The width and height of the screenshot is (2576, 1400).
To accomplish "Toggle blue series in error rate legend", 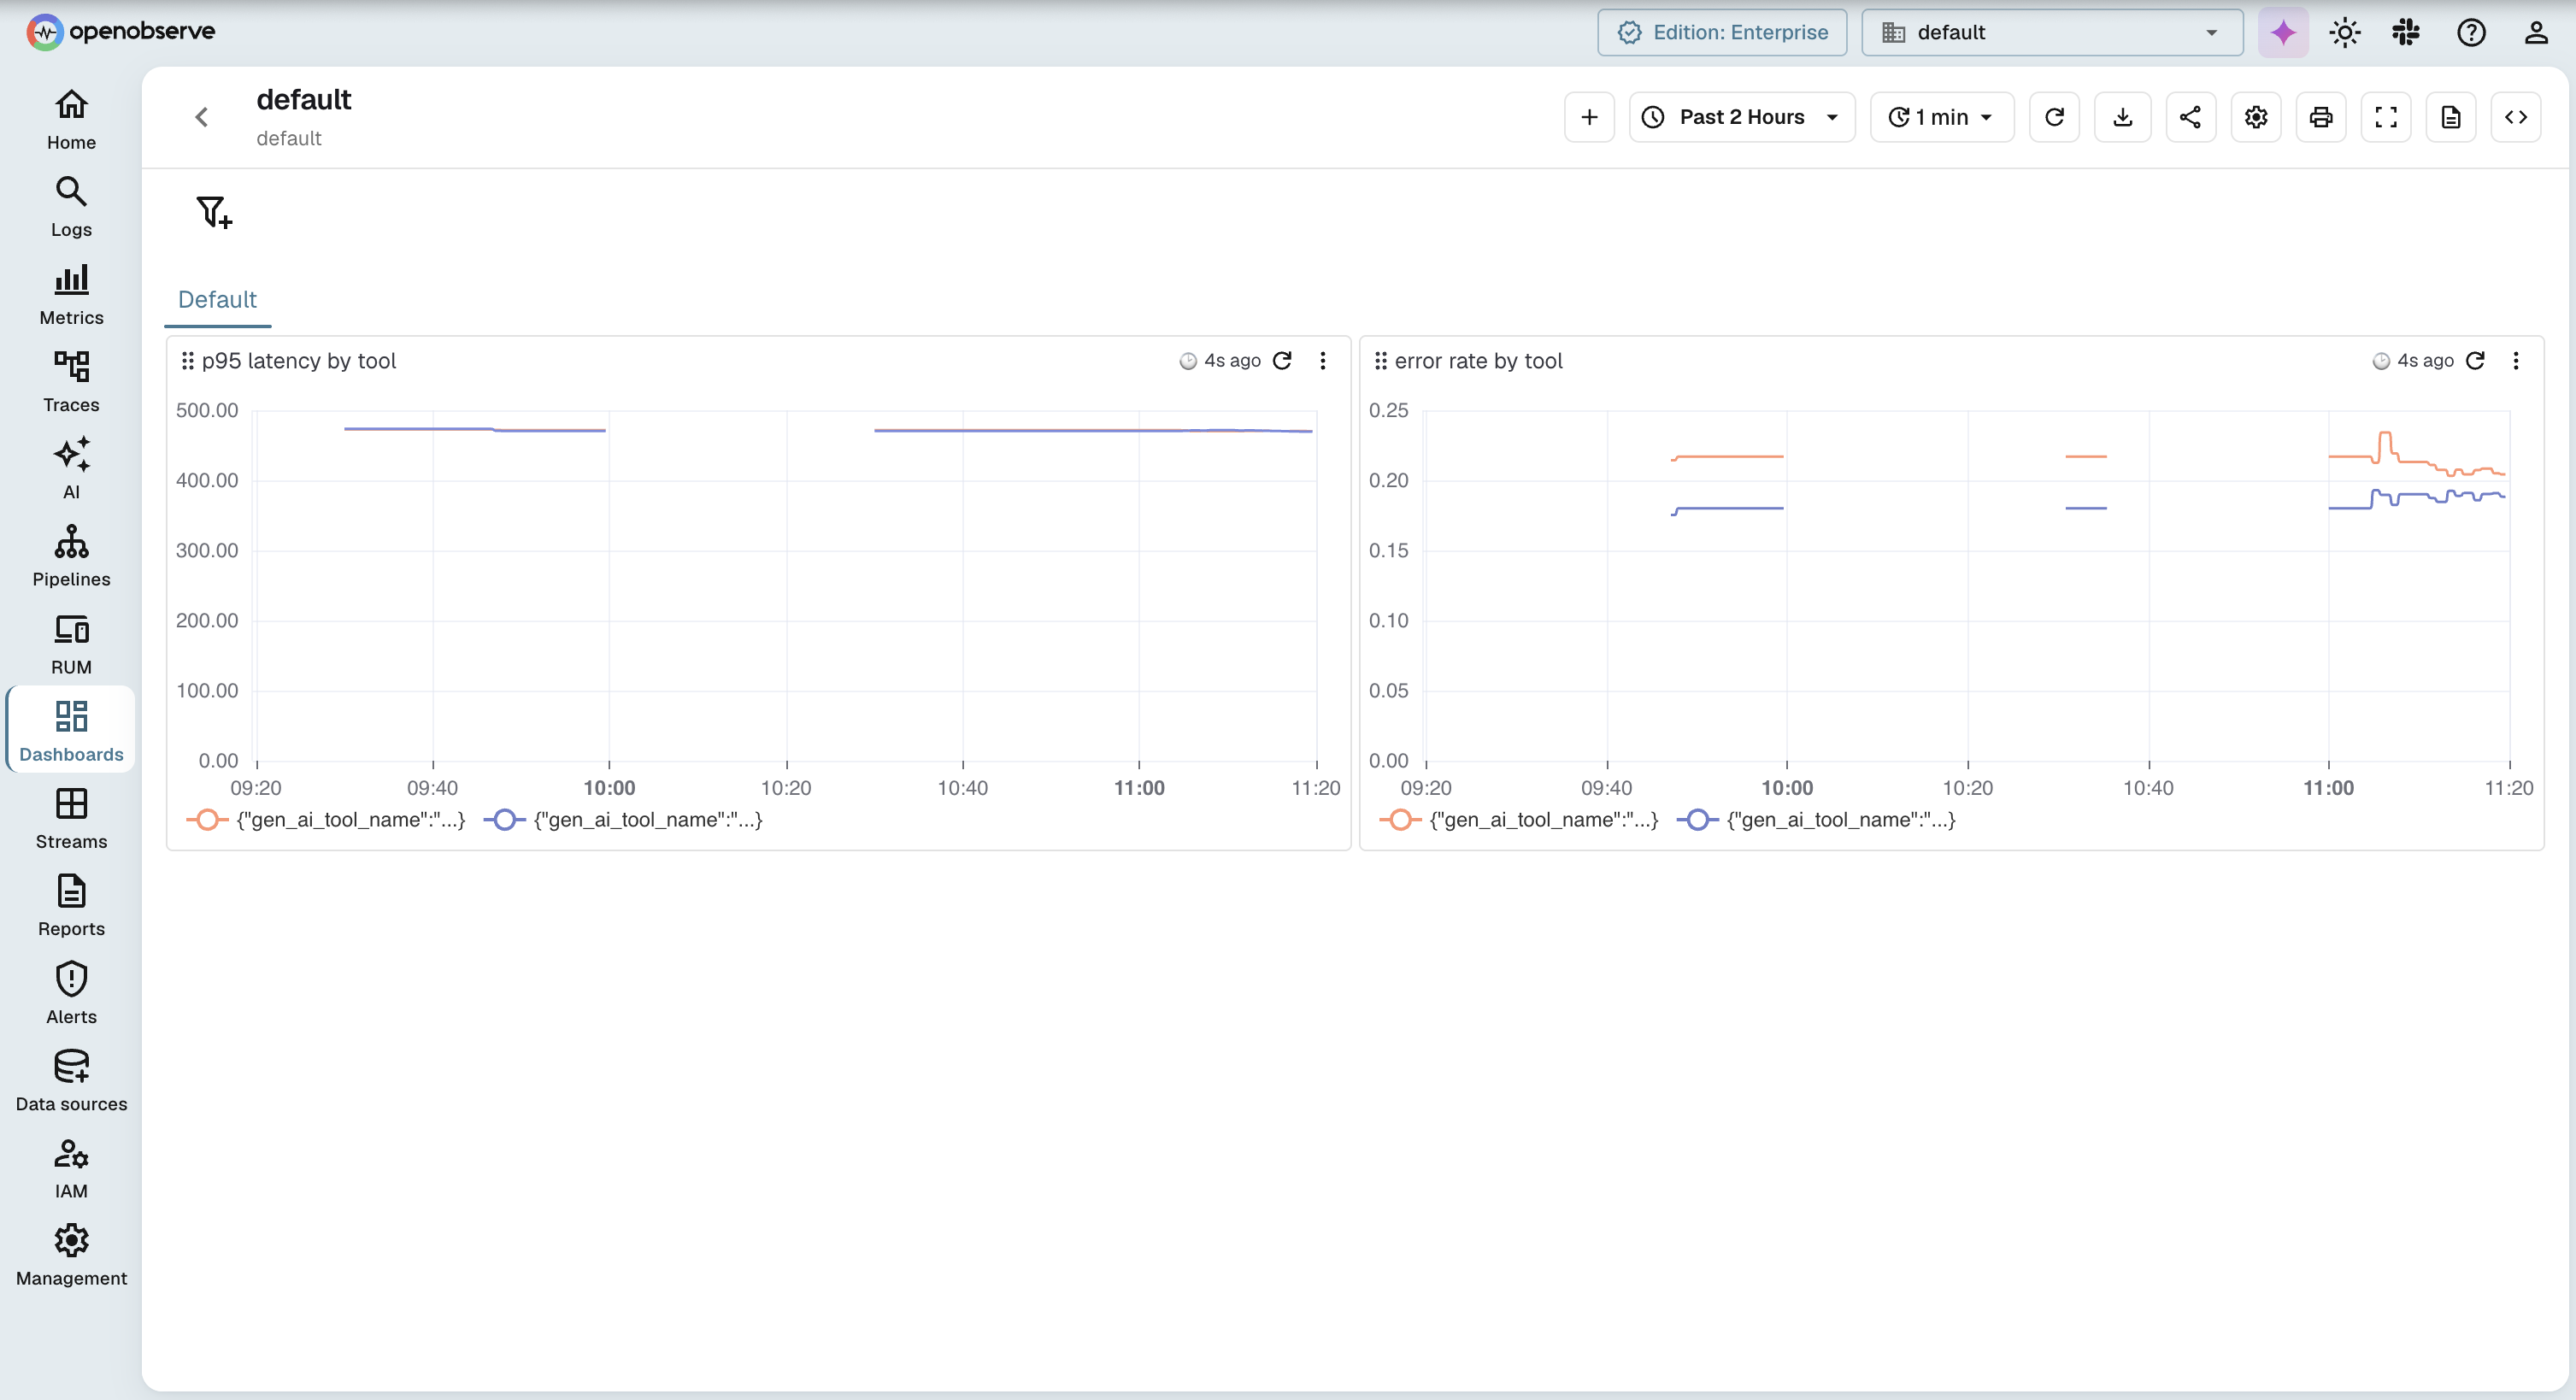I will 1816,820.
